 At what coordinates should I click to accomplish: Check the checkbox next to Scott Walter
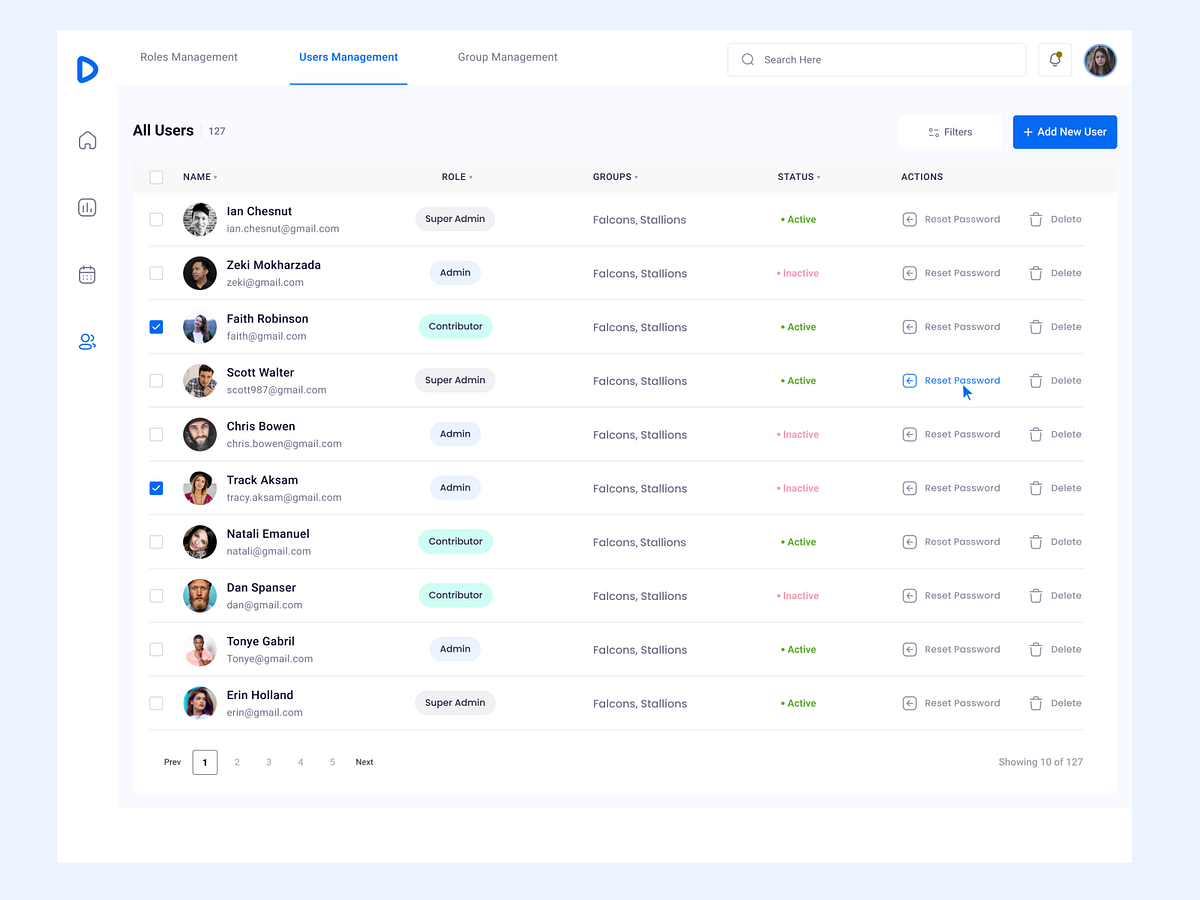[x=156, y=380]
